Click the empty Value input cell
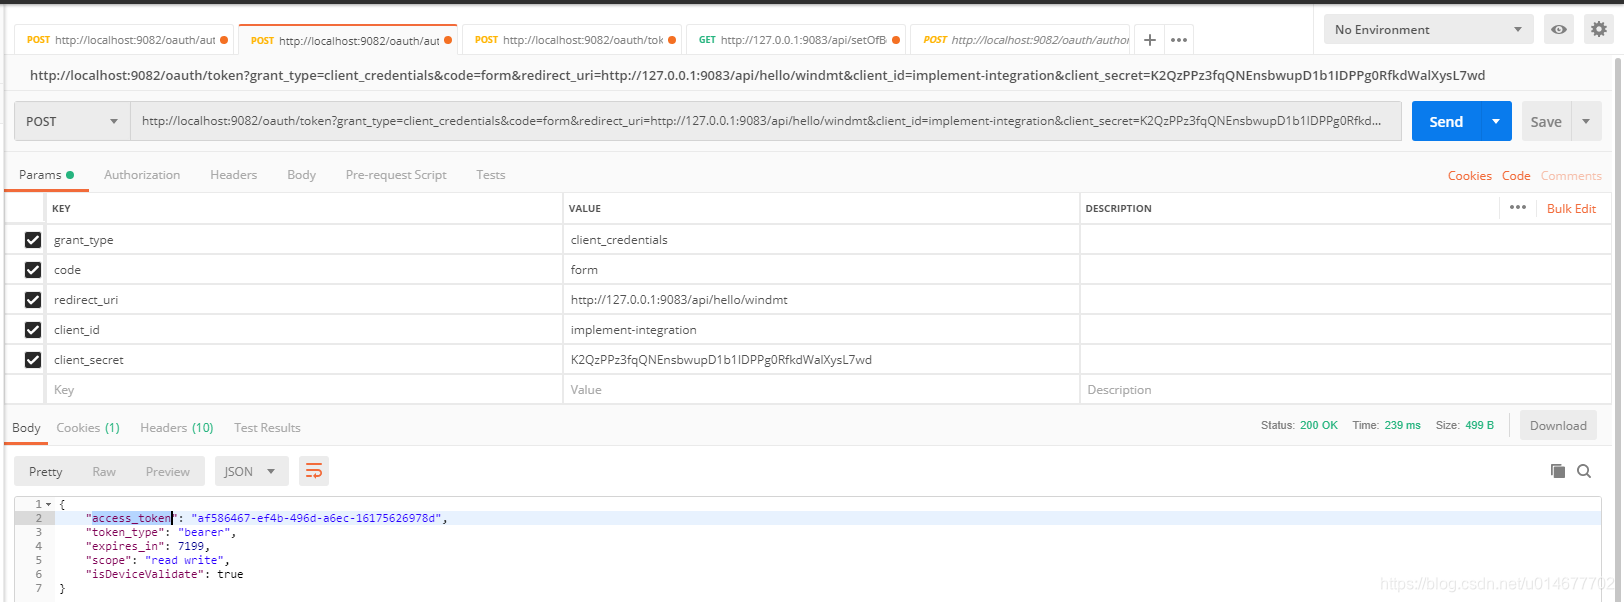 [821, 390]
